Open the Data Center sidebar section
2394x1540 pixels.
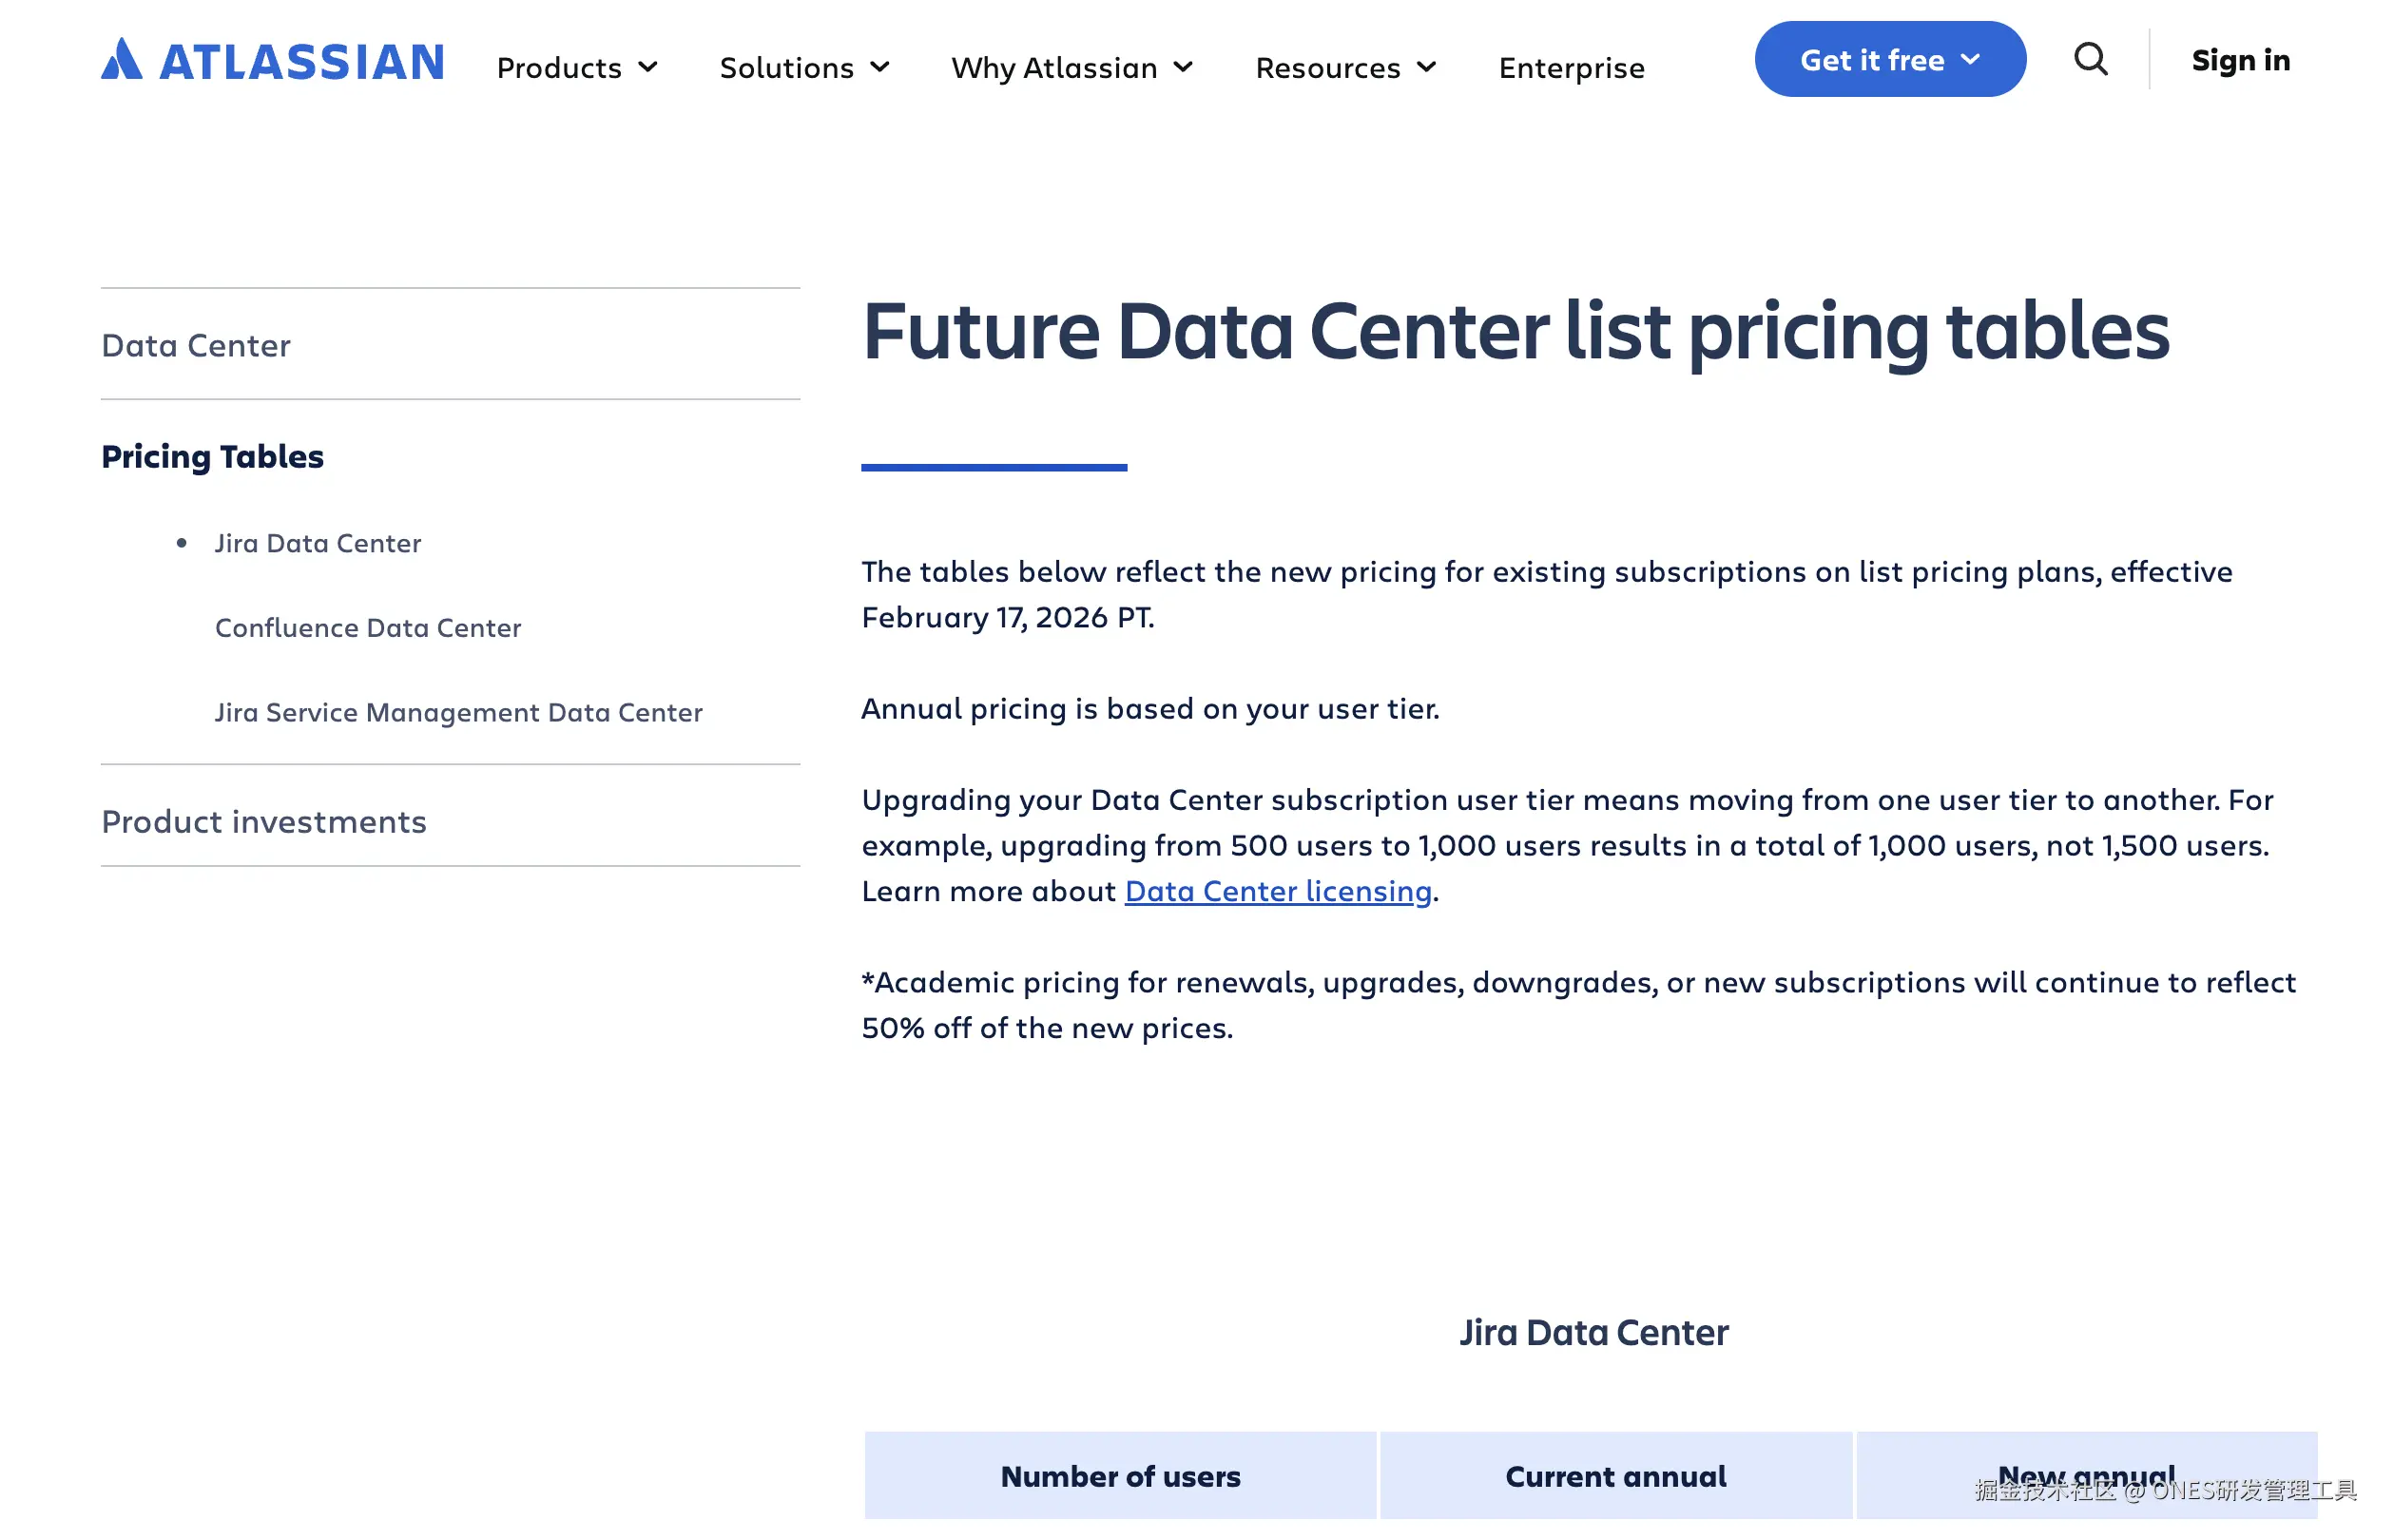tap(196, 345)
